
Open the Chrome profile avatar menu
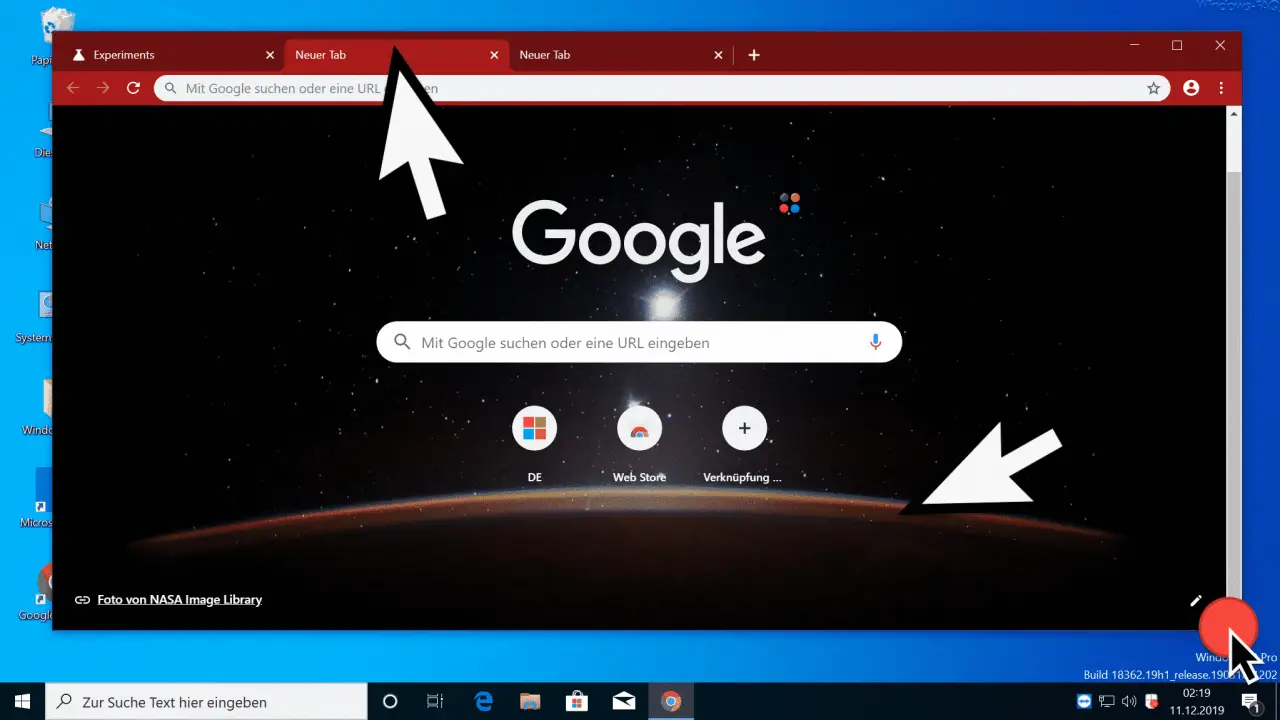1191,88
